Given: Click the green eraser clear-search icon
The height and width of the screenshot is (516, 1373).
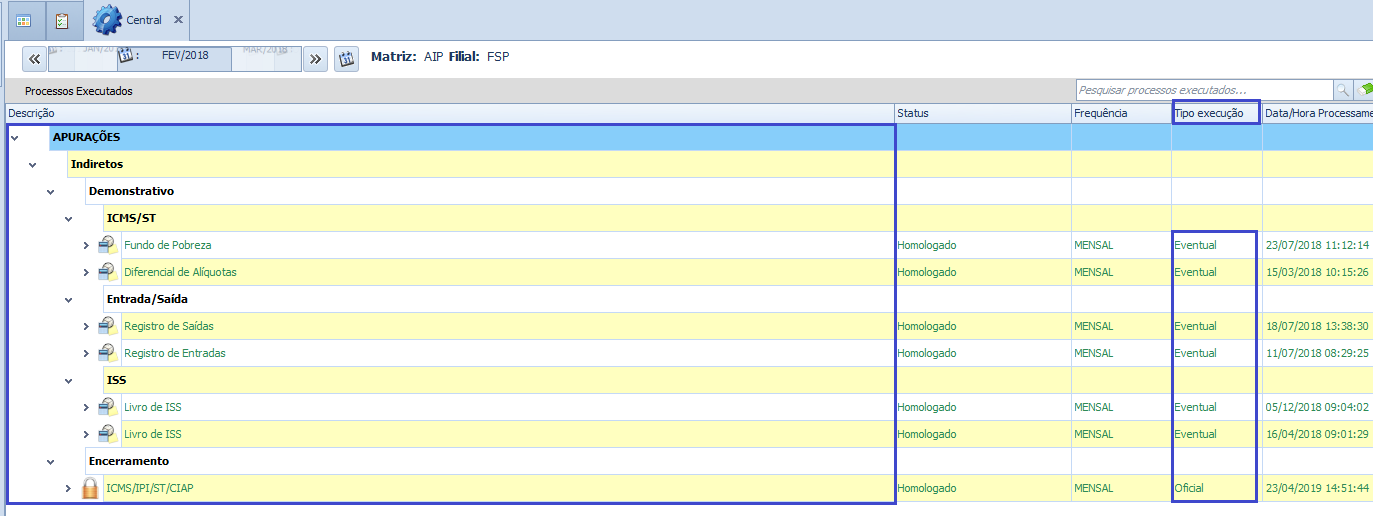Looking at the screenshot, I should click(1365, 90).
